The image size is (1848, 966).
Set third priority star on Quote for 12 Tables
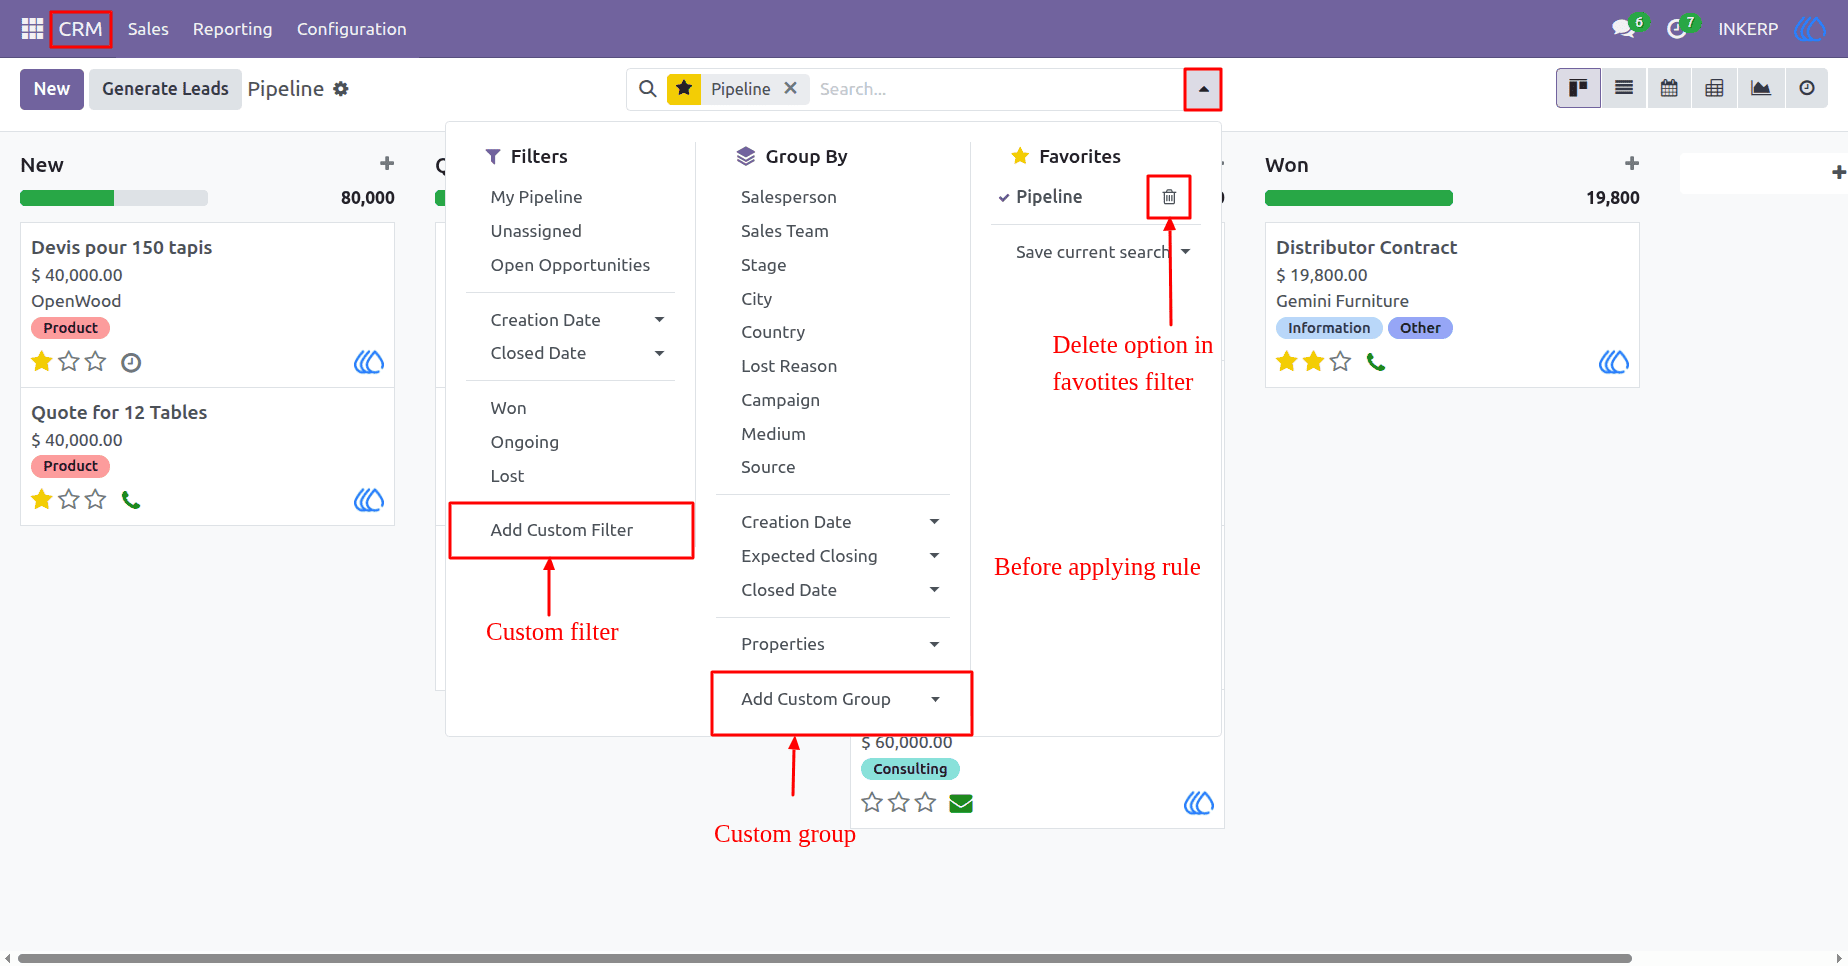pyautogui.click(x=96, y=499)
